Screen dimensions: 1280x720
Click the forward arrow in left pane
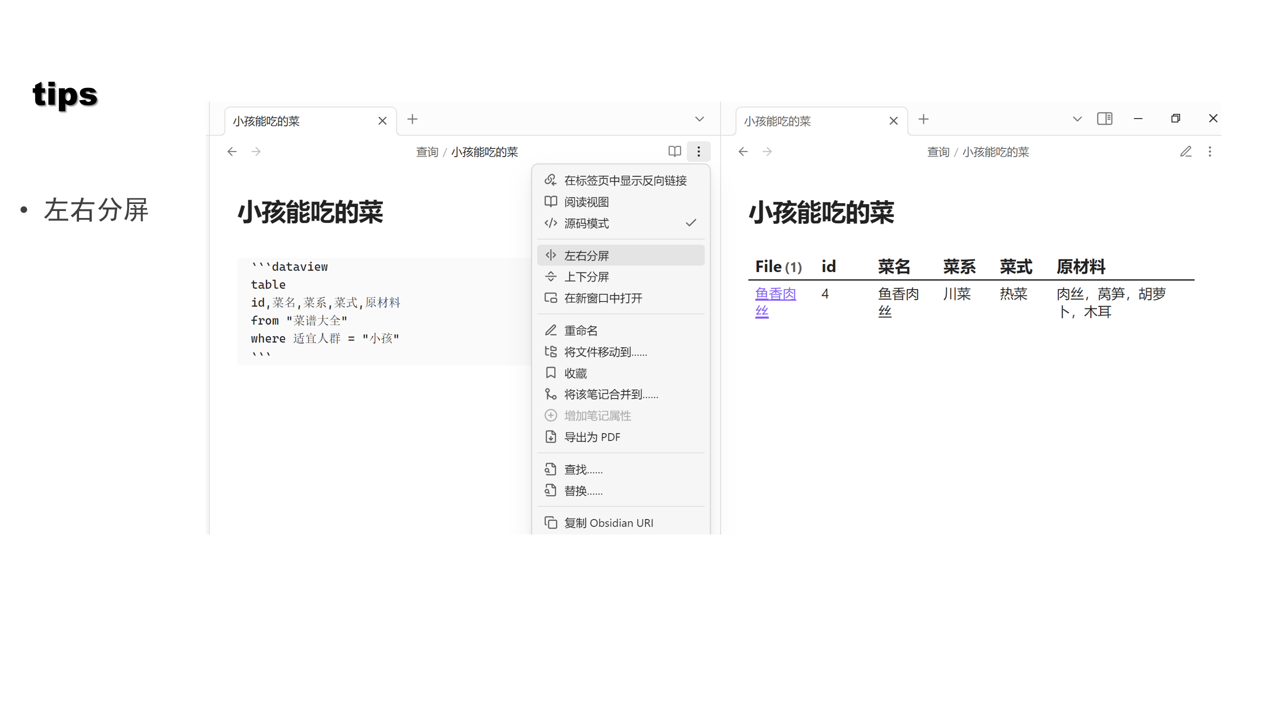[256, 152]
